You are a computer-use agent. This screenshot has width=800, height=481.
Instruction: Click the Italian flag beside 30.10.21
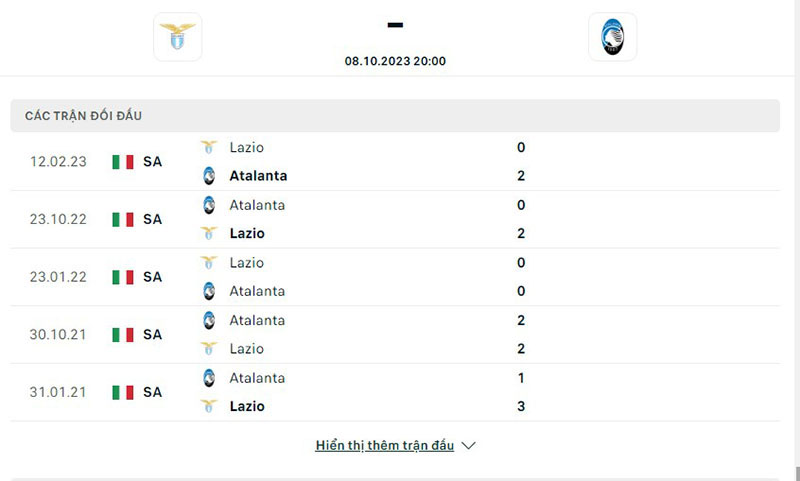tap(123, 335)
